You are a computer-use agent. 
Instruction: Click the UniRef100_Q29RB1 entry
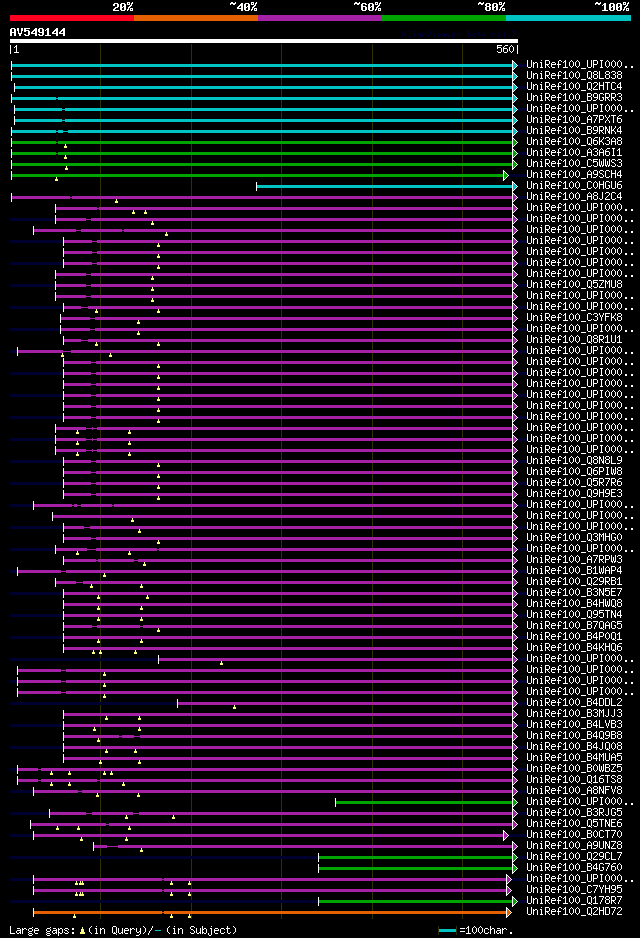[x=574, y=581]
